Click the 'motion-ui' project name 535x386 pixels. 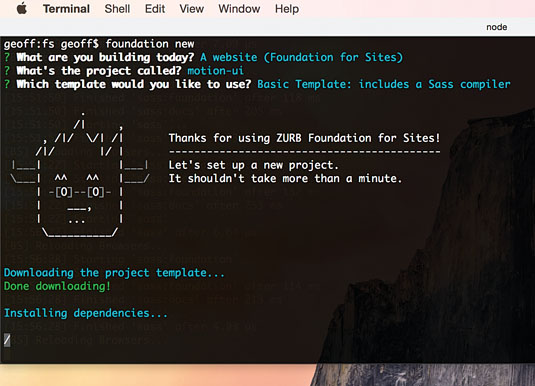point(215,71)
